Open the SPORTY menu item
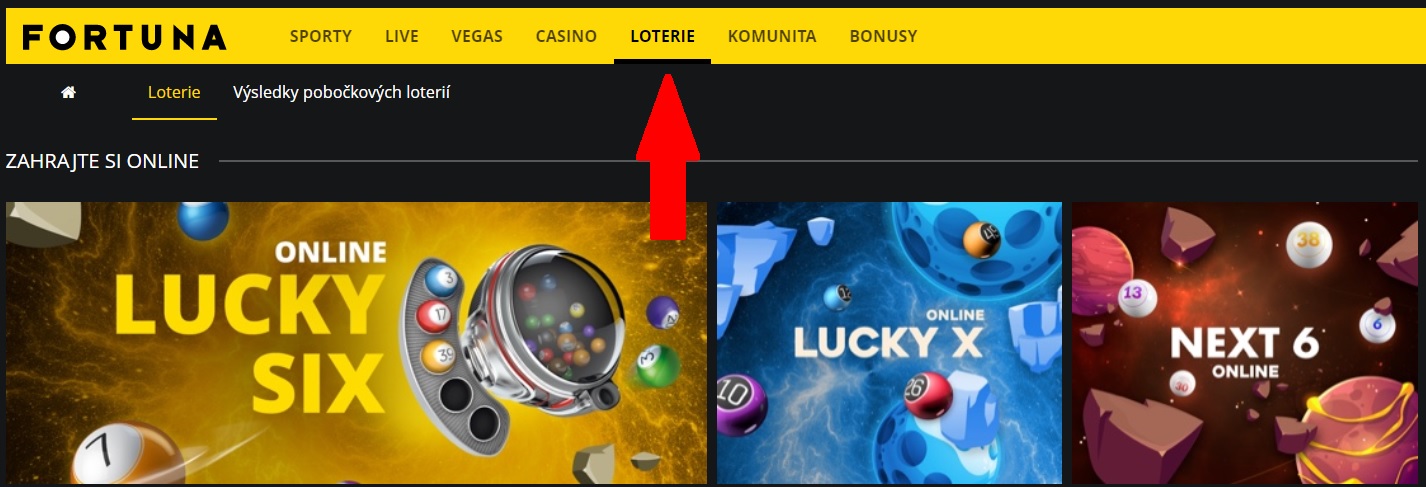 pyautogui.click(x=321, y=36)
